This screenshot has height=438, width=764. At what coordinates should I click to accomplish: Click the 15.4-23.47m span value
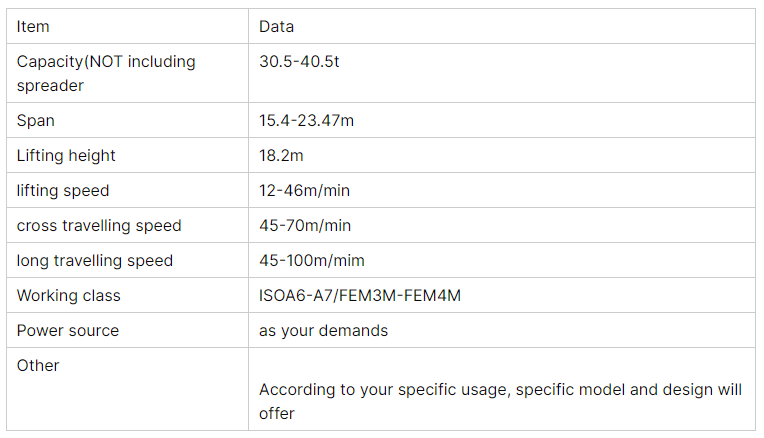pos(306,121)
